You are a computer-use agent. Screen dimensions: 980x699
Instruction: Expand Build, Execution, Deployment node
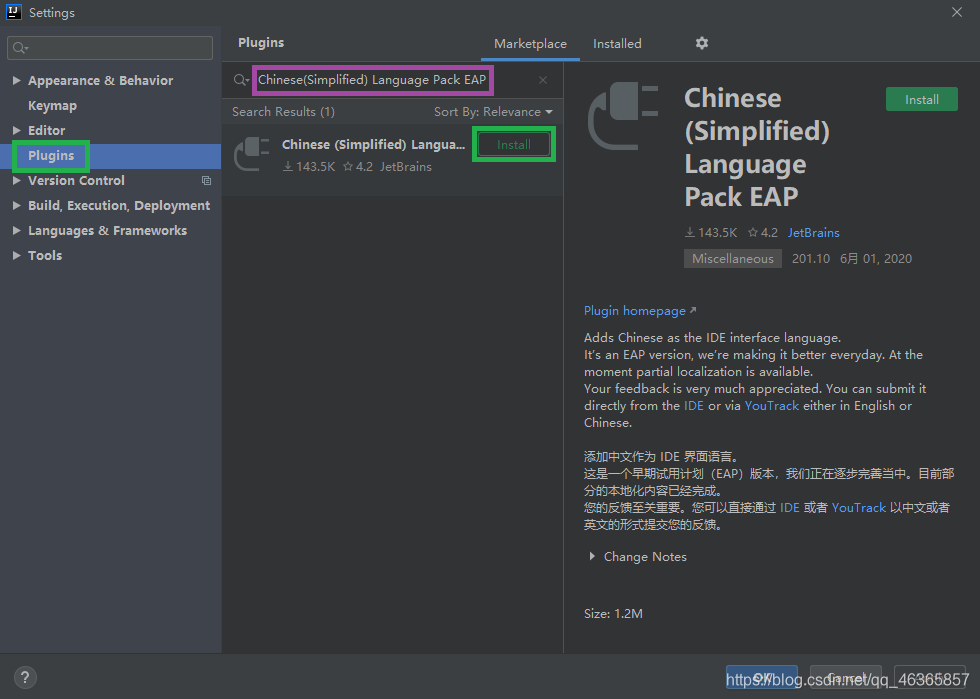pyautogui.click(x=17, y=205)
